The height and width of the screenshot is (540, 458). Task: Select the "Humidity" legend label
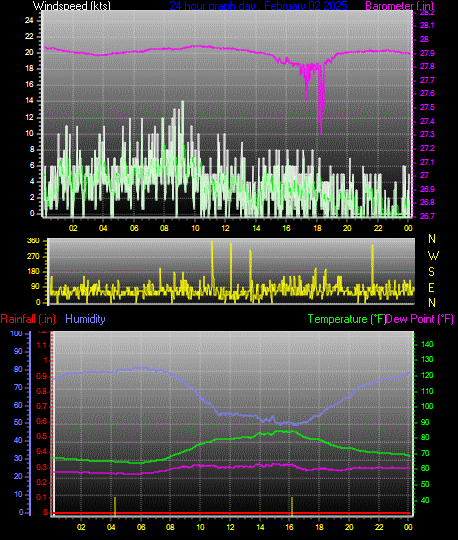pos(85,319)
